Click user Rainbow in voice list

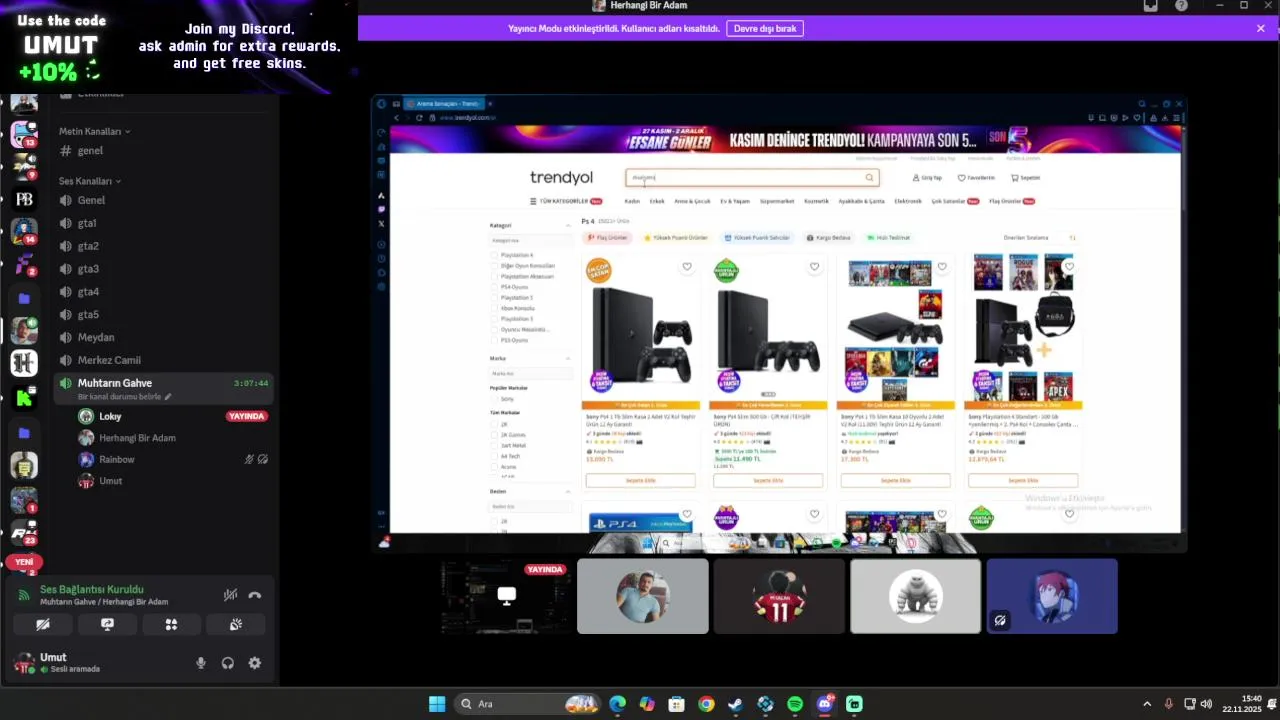click(116, 460)
